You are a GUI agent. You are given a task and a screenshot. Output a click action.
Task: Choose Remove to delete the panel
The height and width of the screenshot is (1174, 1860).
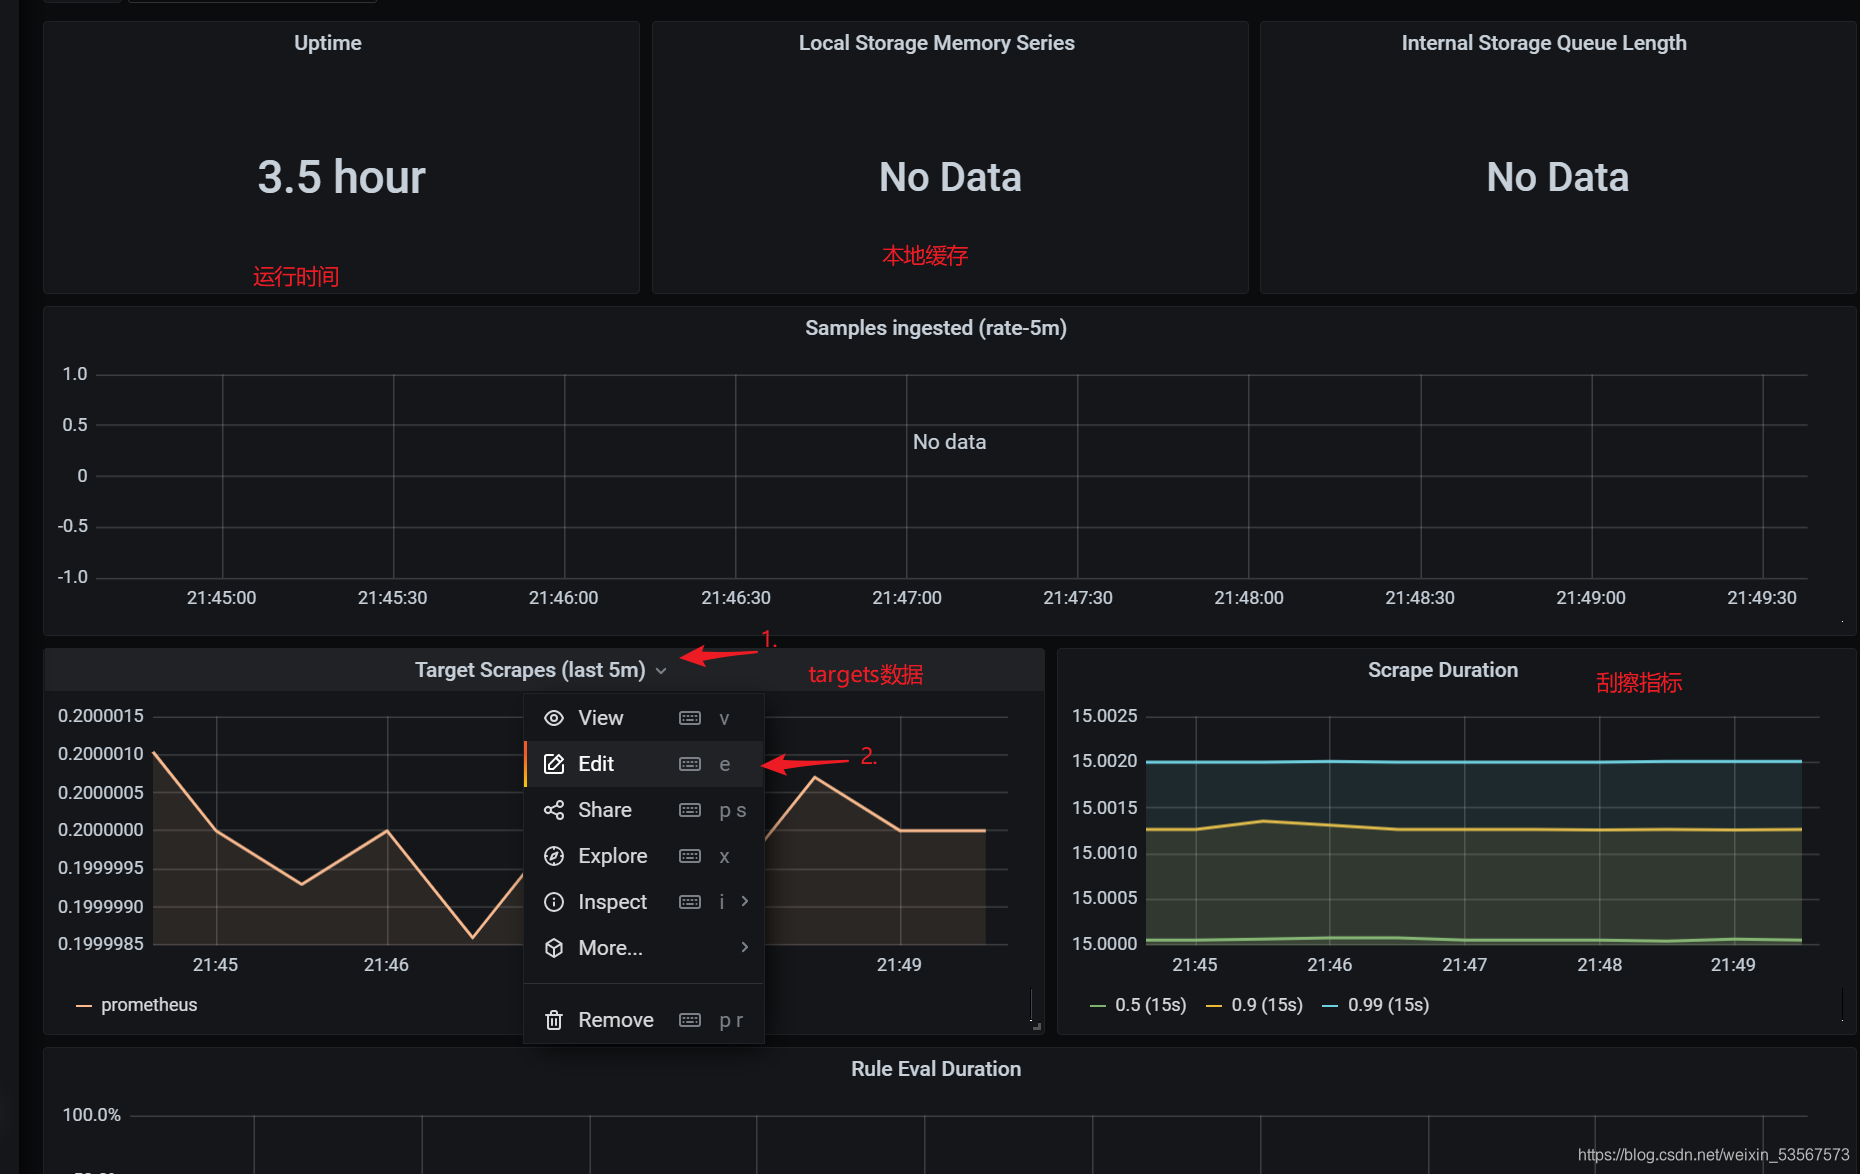(644, 1020)
